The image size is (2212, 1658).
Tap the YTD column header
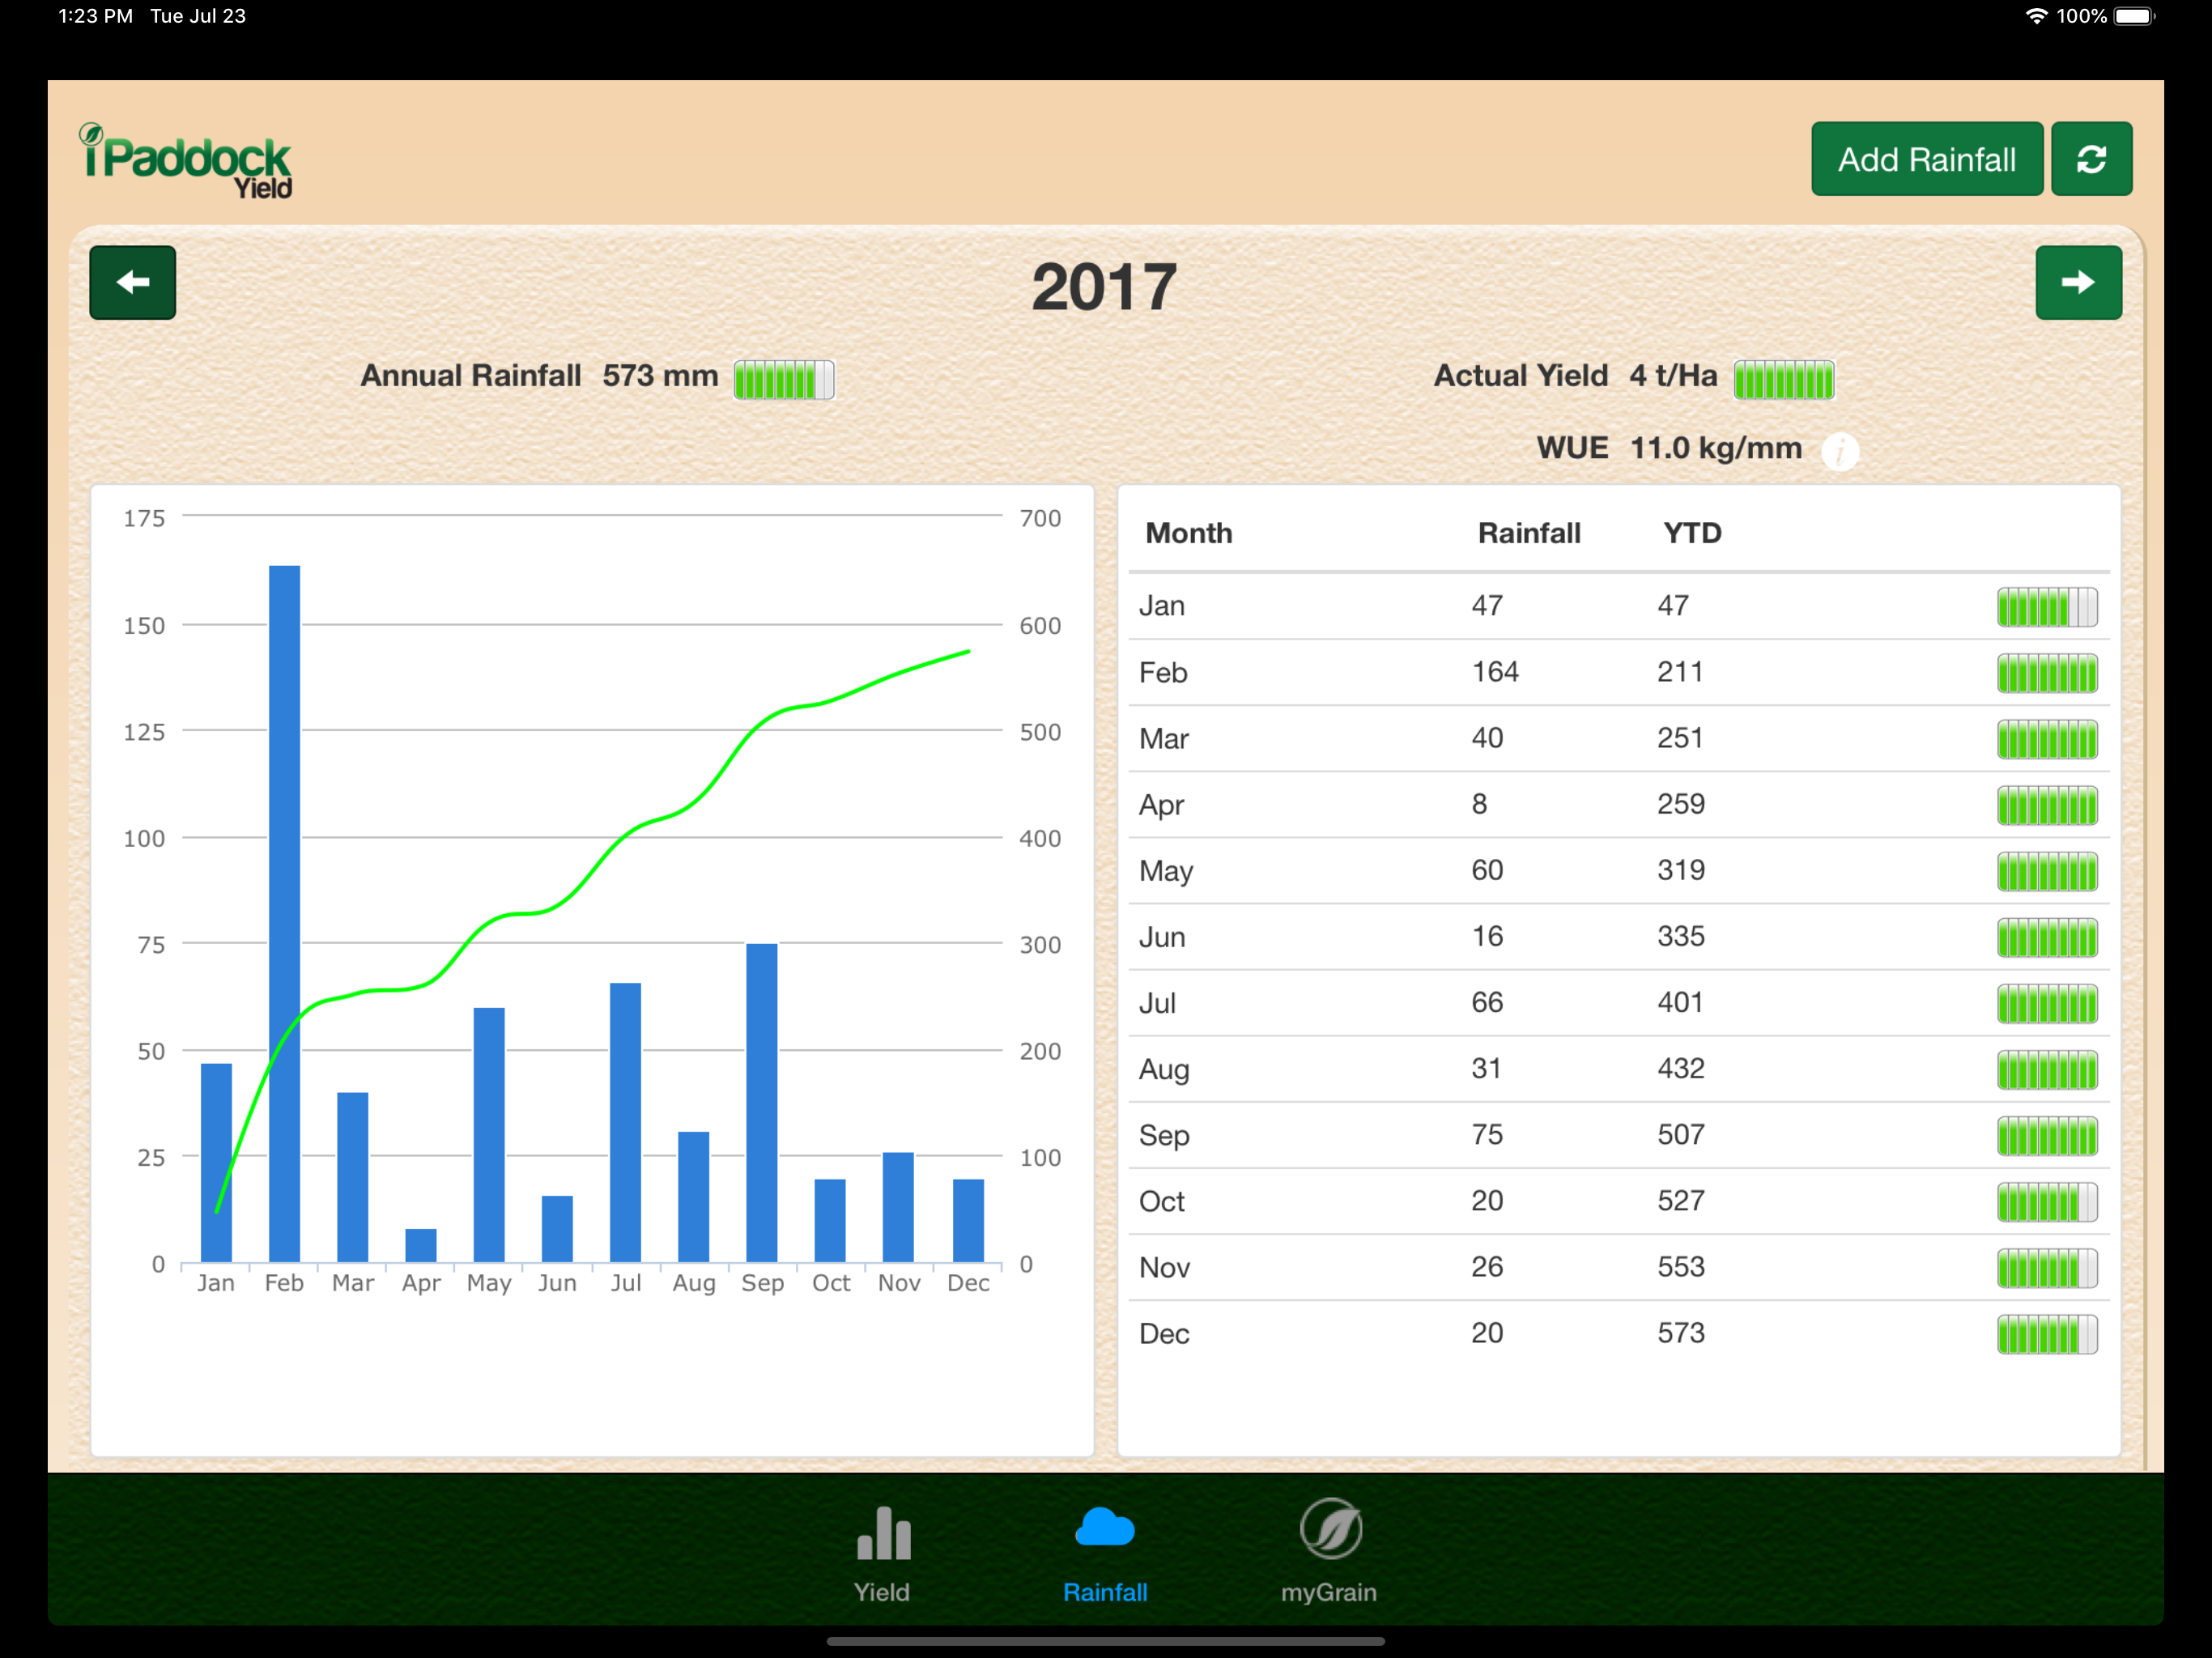coord(1692,533)
